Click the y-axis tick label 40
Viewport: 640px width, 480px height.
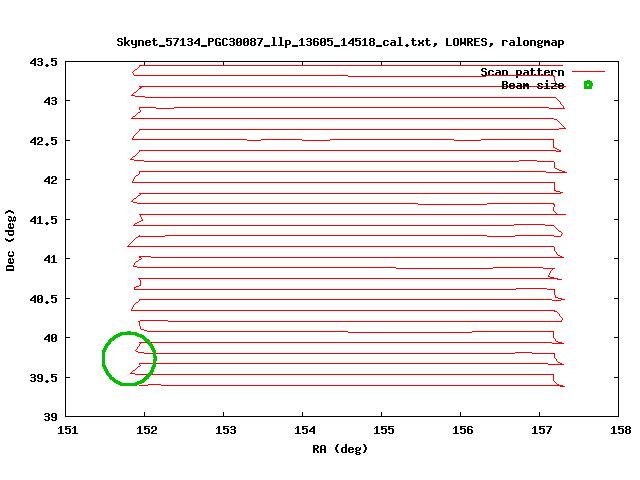(x=51, y=338)
